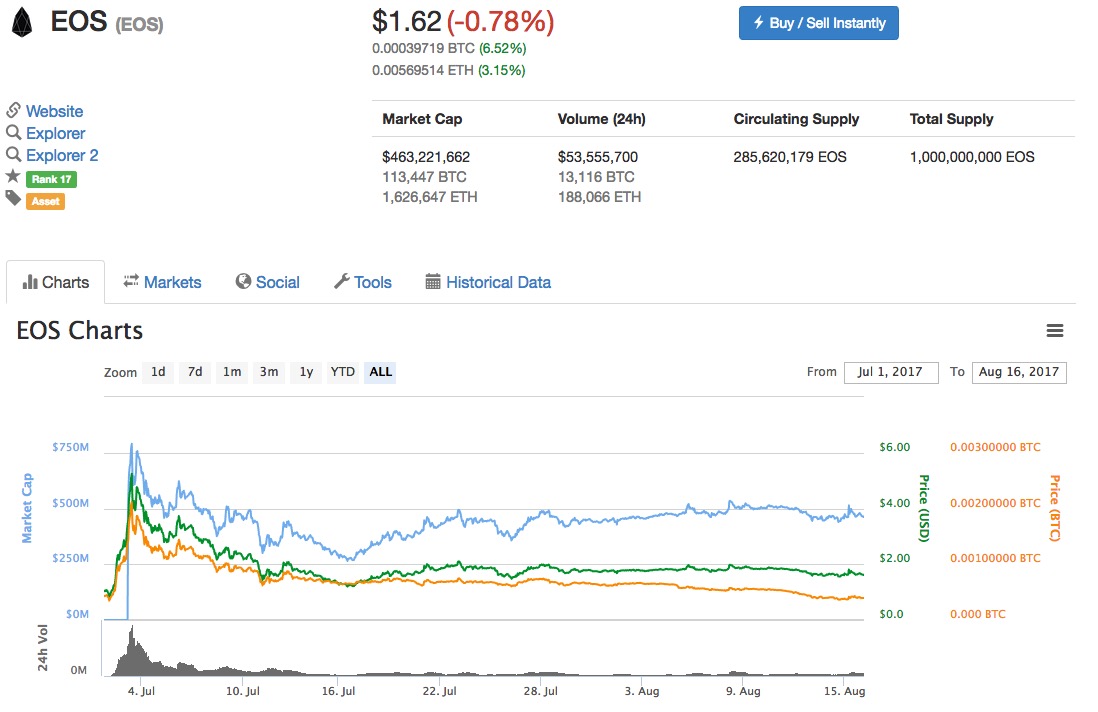1098x712 pixels.
Task: Click the Rank 17 green badge
Action: coord(51,179)
